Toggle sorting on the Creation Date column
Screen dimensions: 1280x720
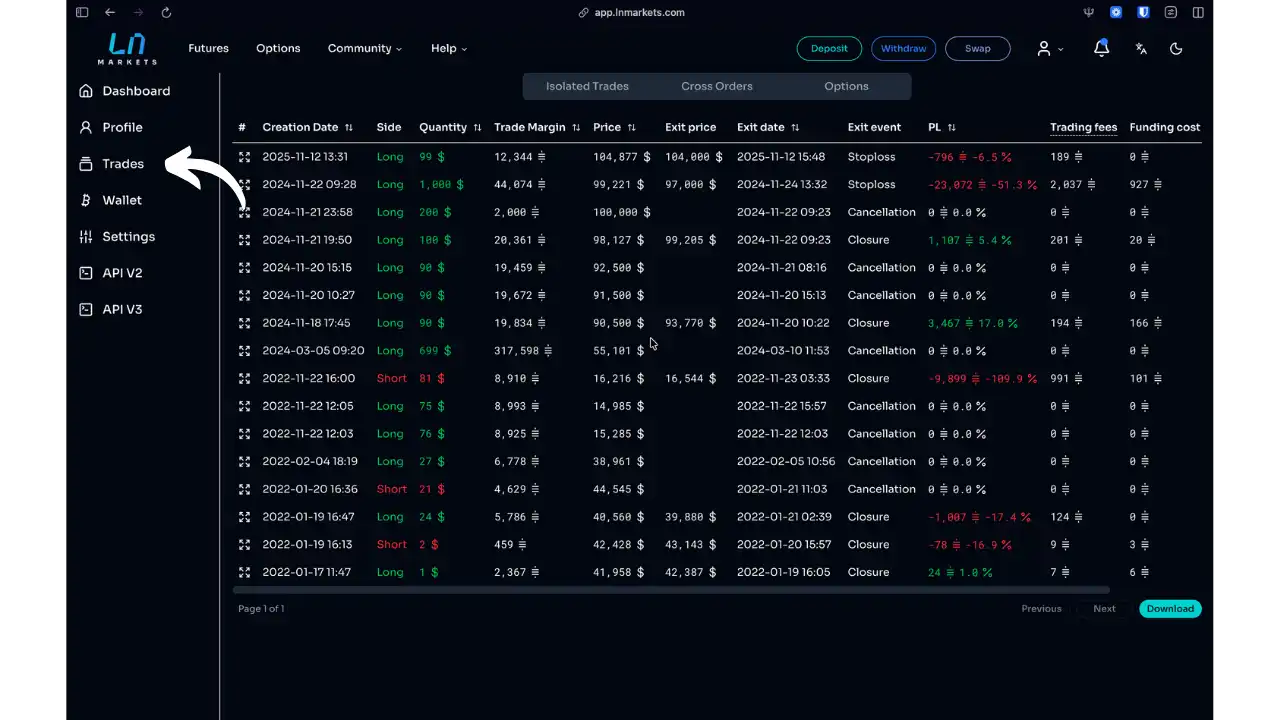(348, 127)
